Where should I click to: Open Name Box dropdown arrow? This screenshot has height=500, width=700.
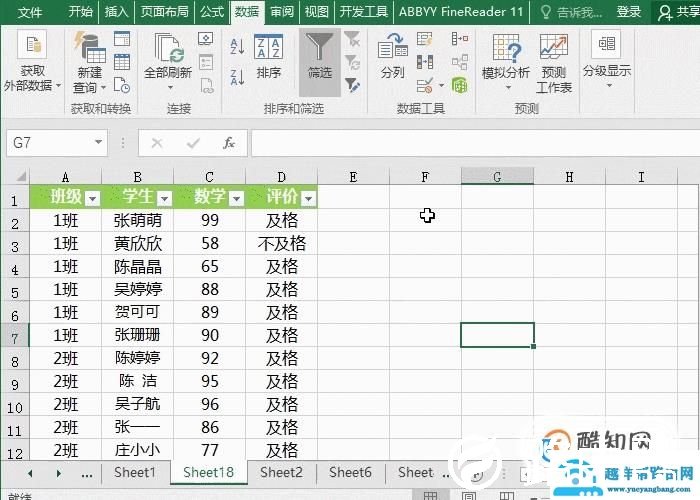tap(98, 142)
